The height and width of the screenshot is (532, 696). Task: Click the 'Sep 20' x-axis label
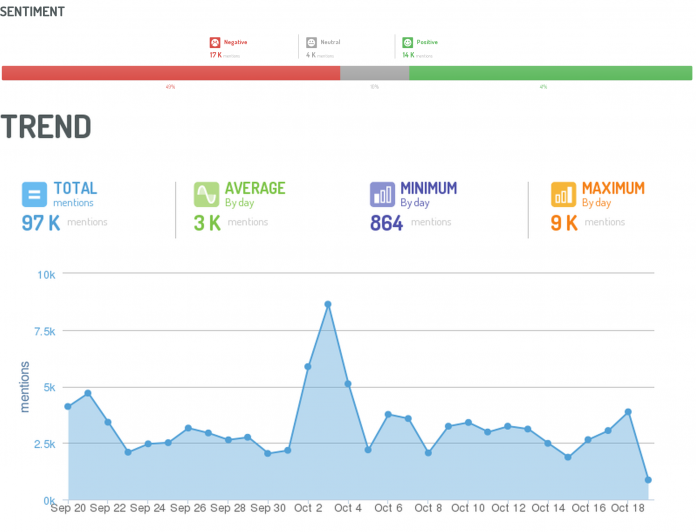(x=68, y=508)
